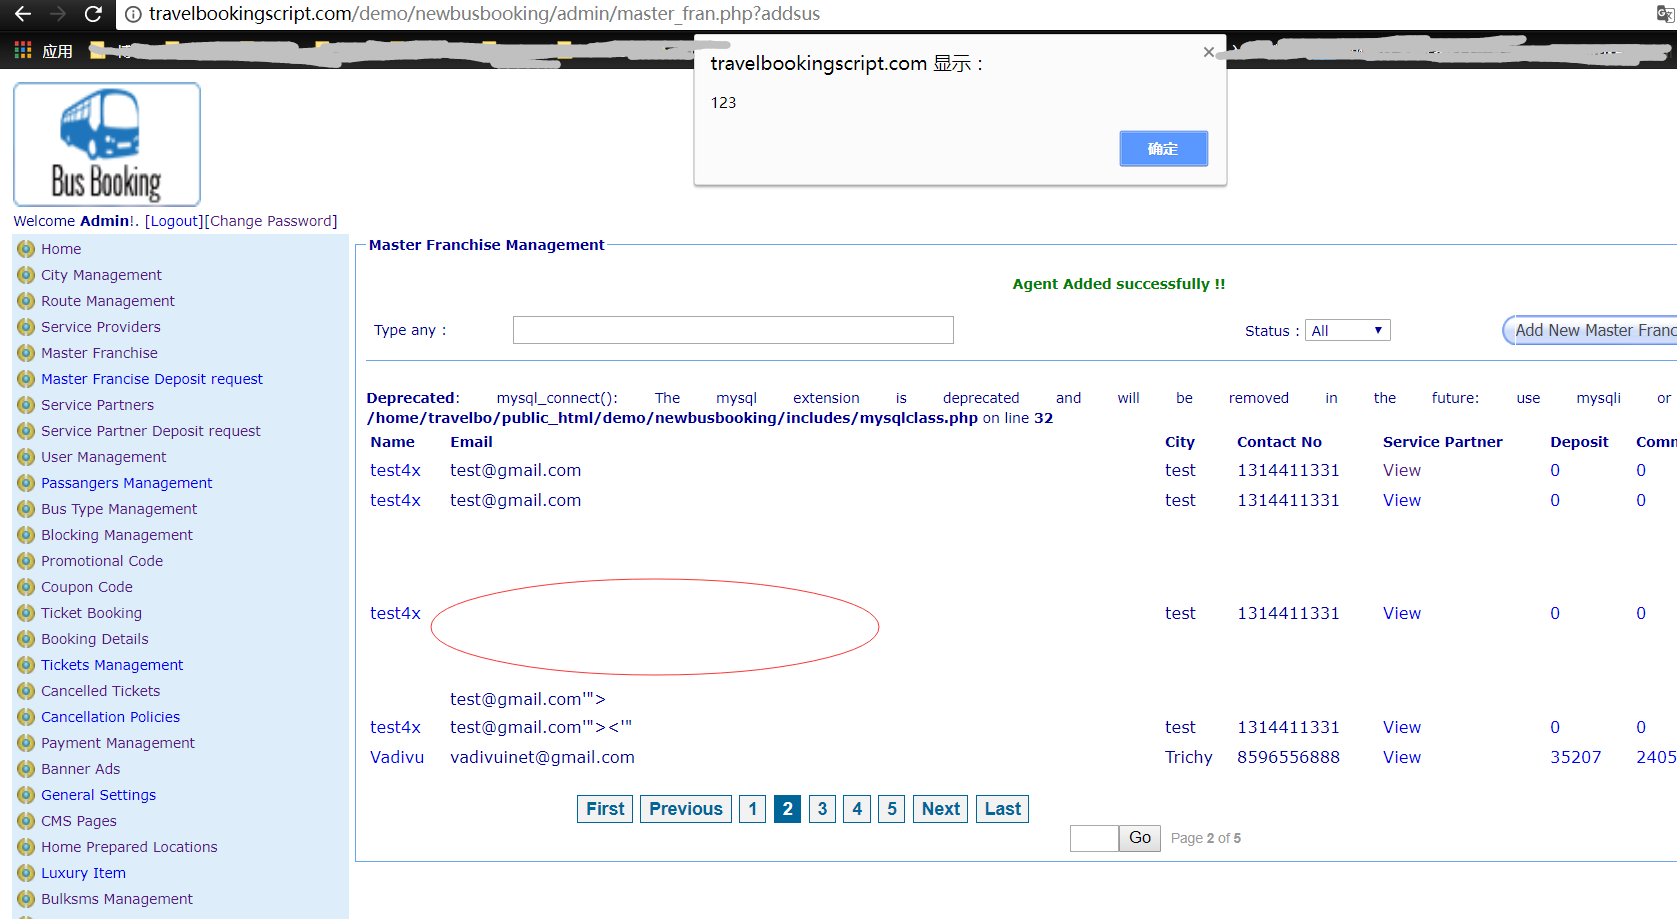The image size is (1677, 919).
Task: Open Passangers Management menu item
Action: click(x=127, y=483)
